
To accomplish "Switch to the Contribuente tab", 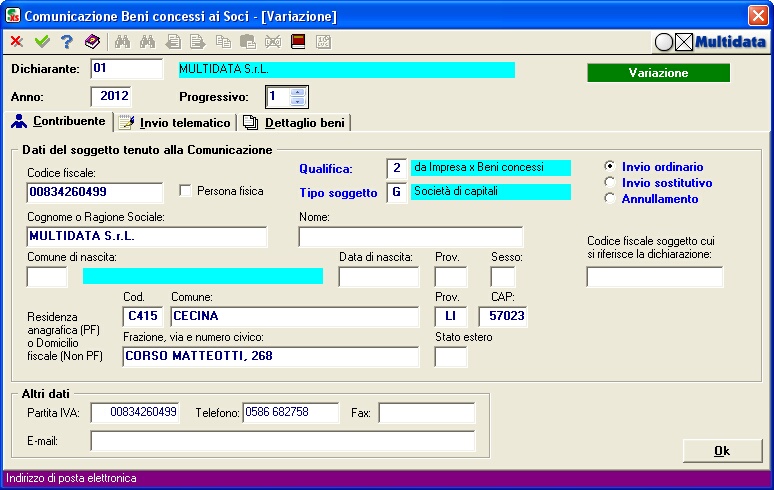I will pyautogui.click(x=59, y=121).
